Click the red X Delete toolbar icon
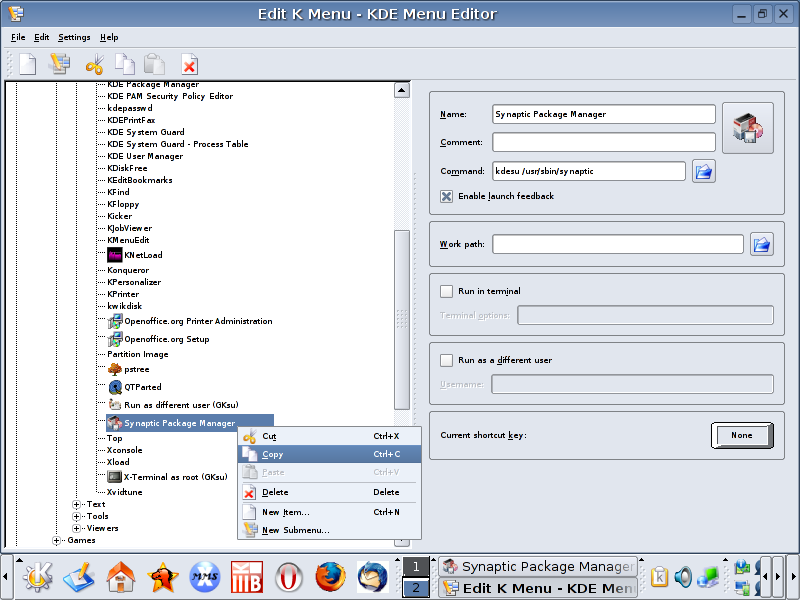Viewport: 800px width, 600px height. (189, 65)
